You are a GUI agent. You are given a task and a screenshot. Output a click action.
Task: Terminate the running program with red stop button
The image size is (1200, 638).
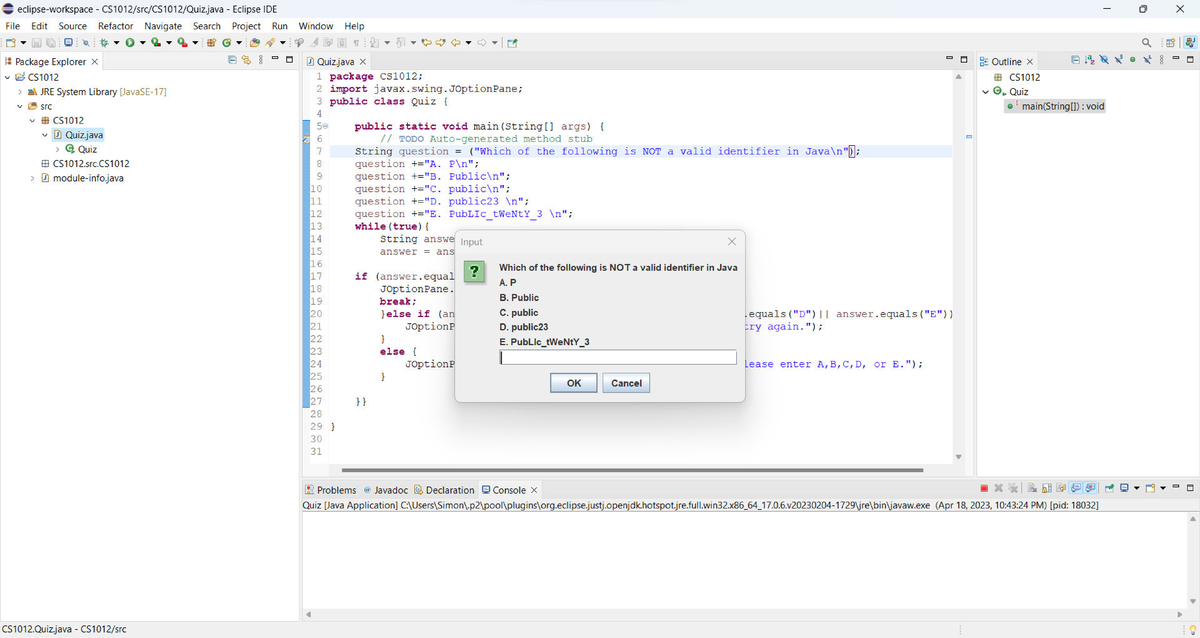click(985, 490)
